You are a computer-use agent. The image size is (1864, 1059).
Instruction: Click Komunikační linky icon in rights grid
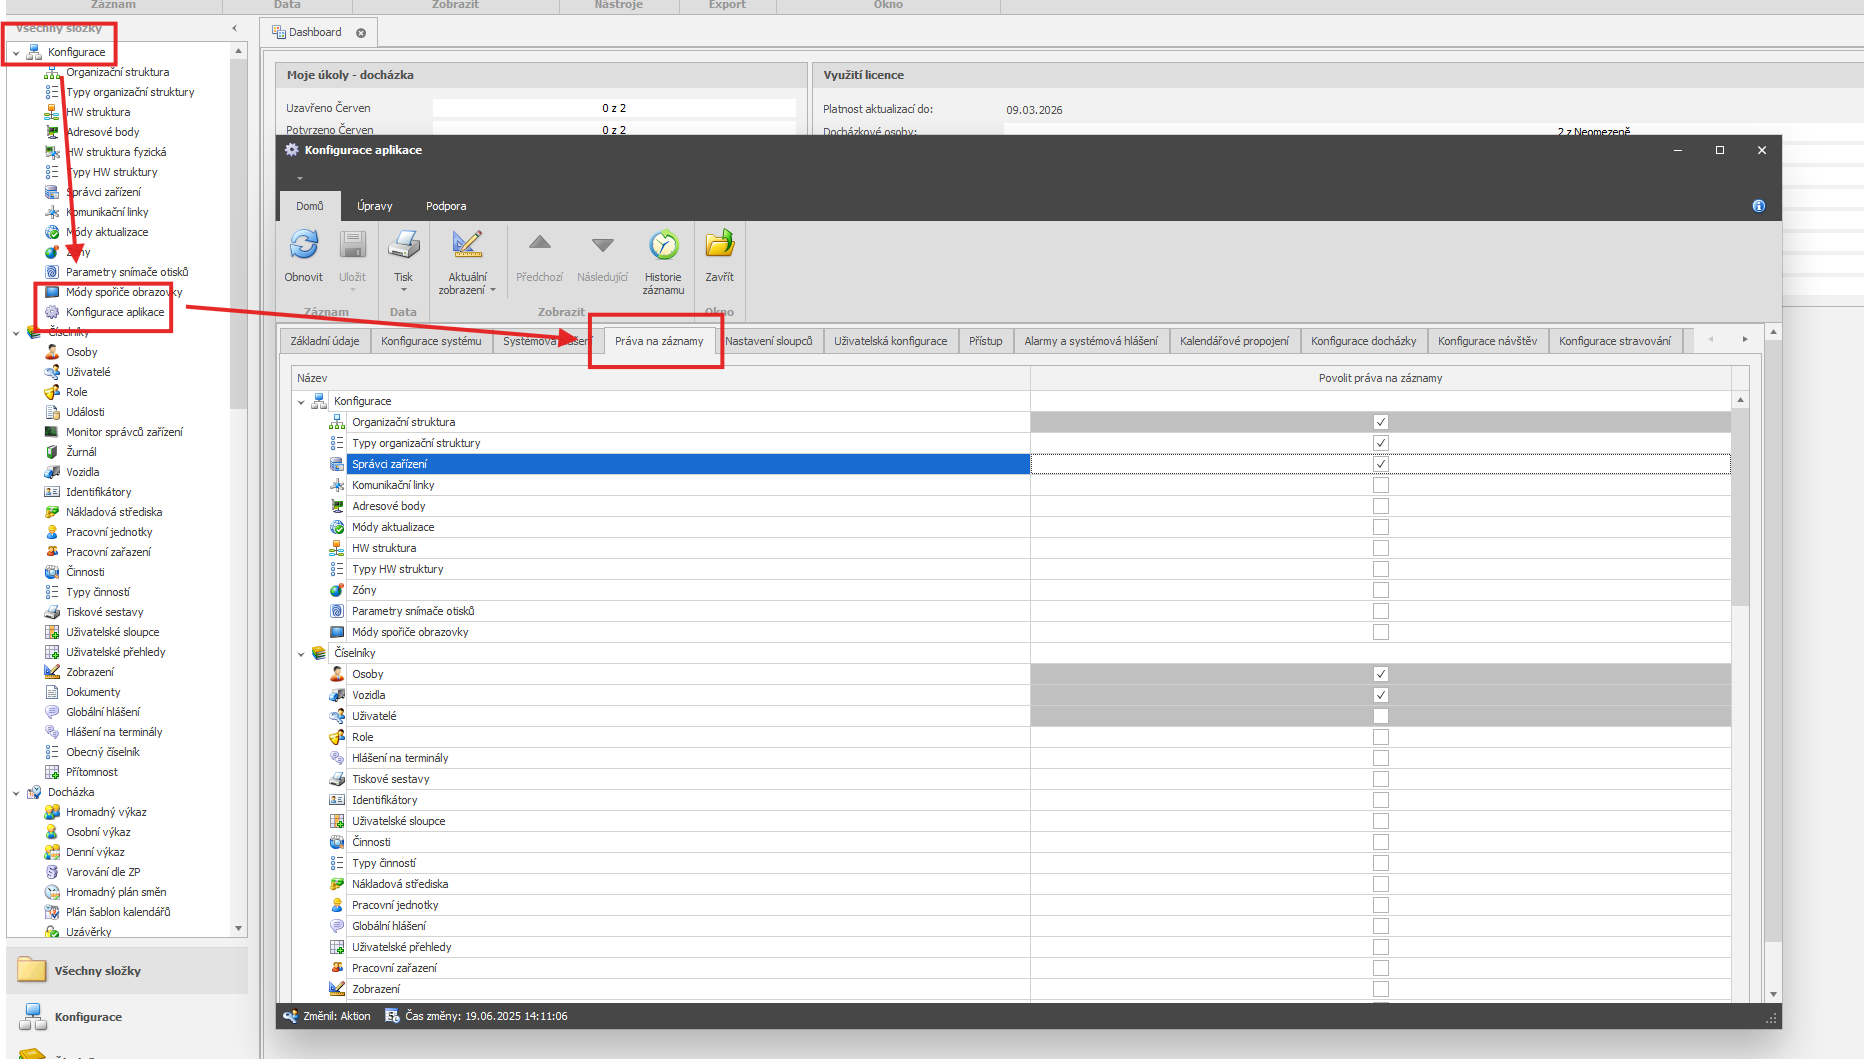click(337, 485)
